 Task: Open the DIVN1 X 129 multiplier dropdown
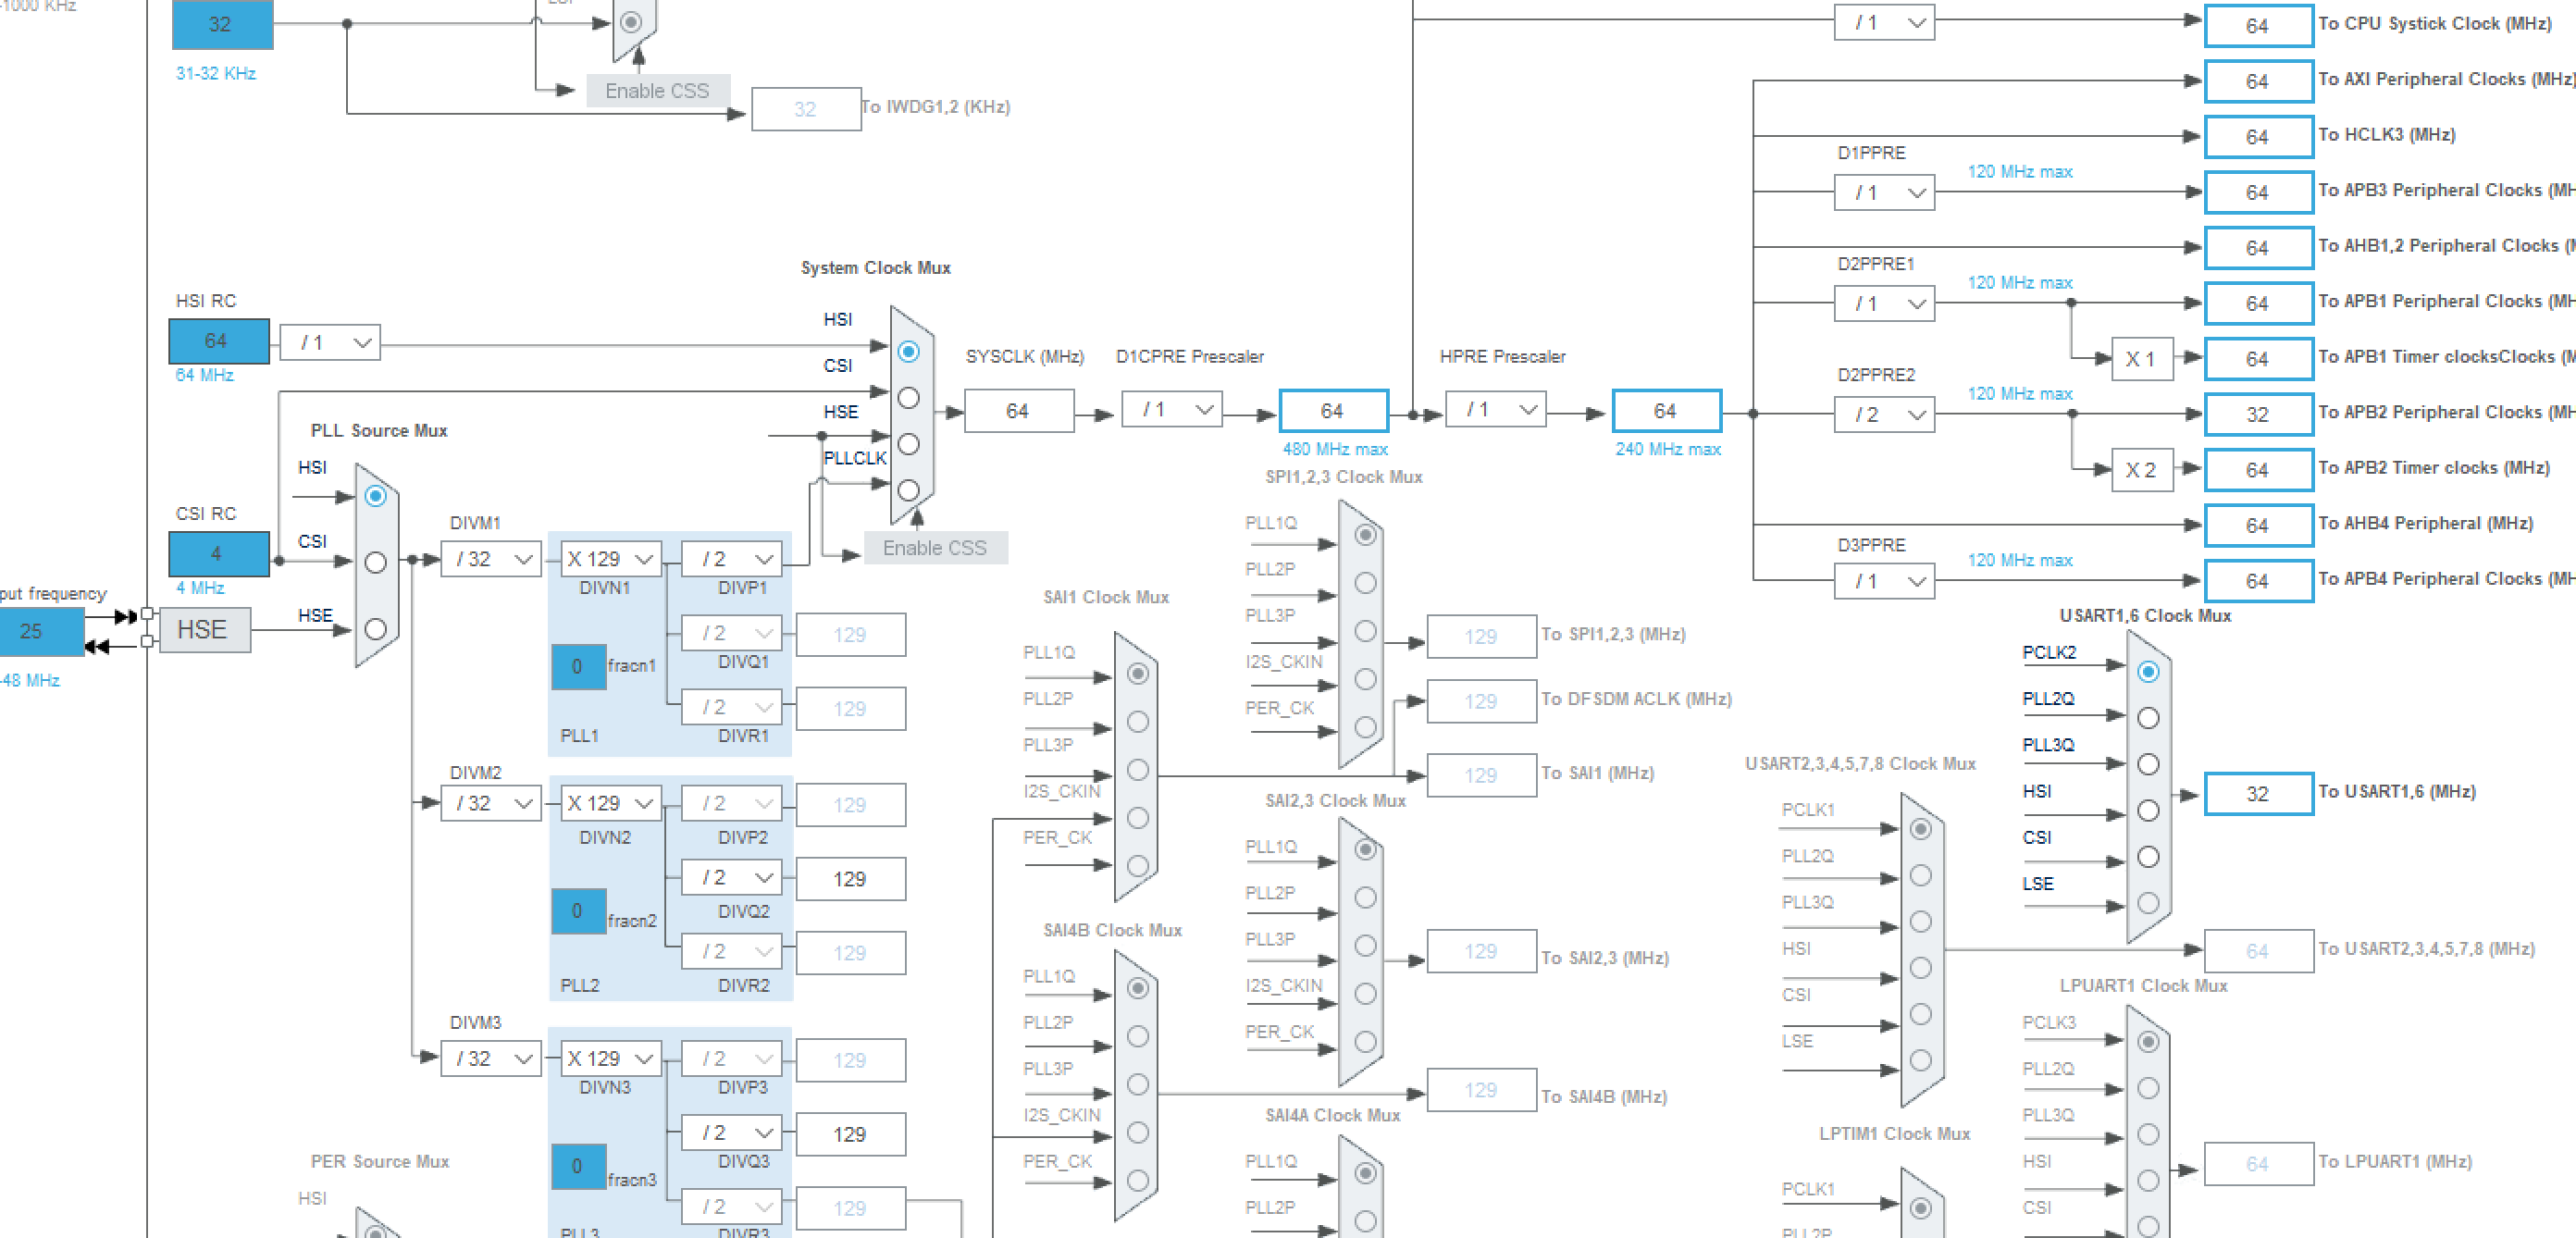pos(610,559)
